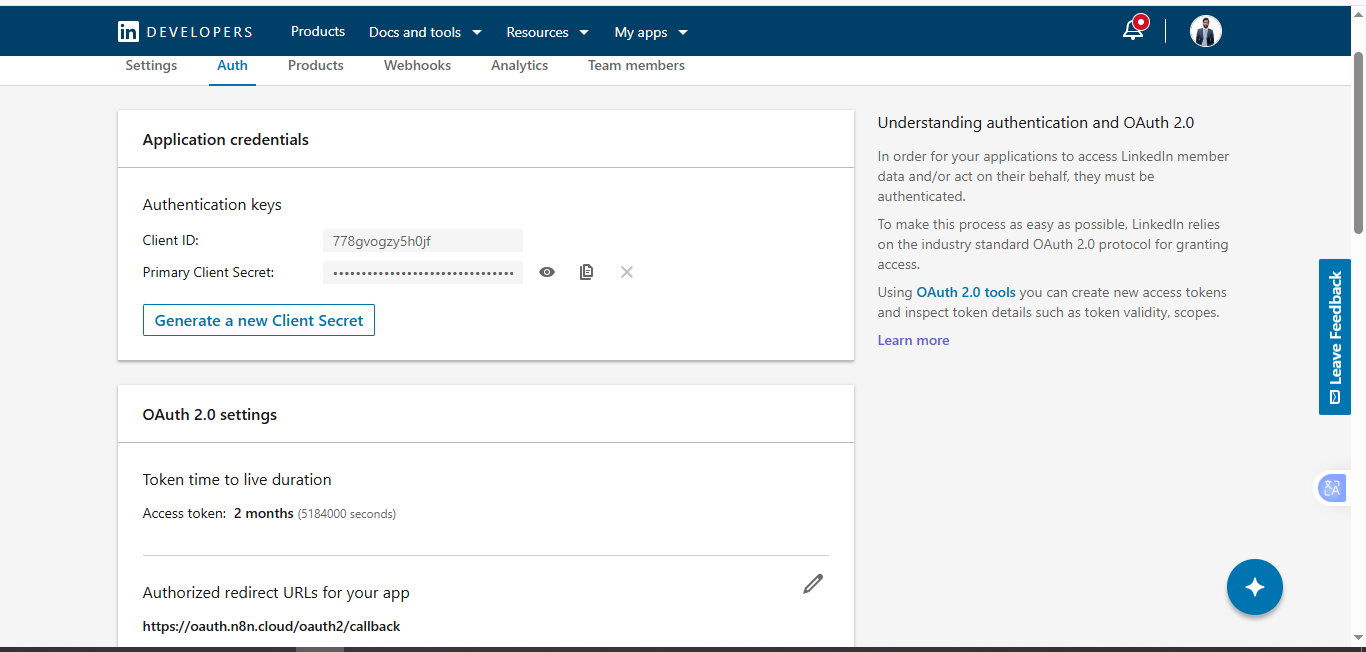Click the LinkedIn Developers logo
This screenshot has width=1366, height=652.
coord(185,32)
